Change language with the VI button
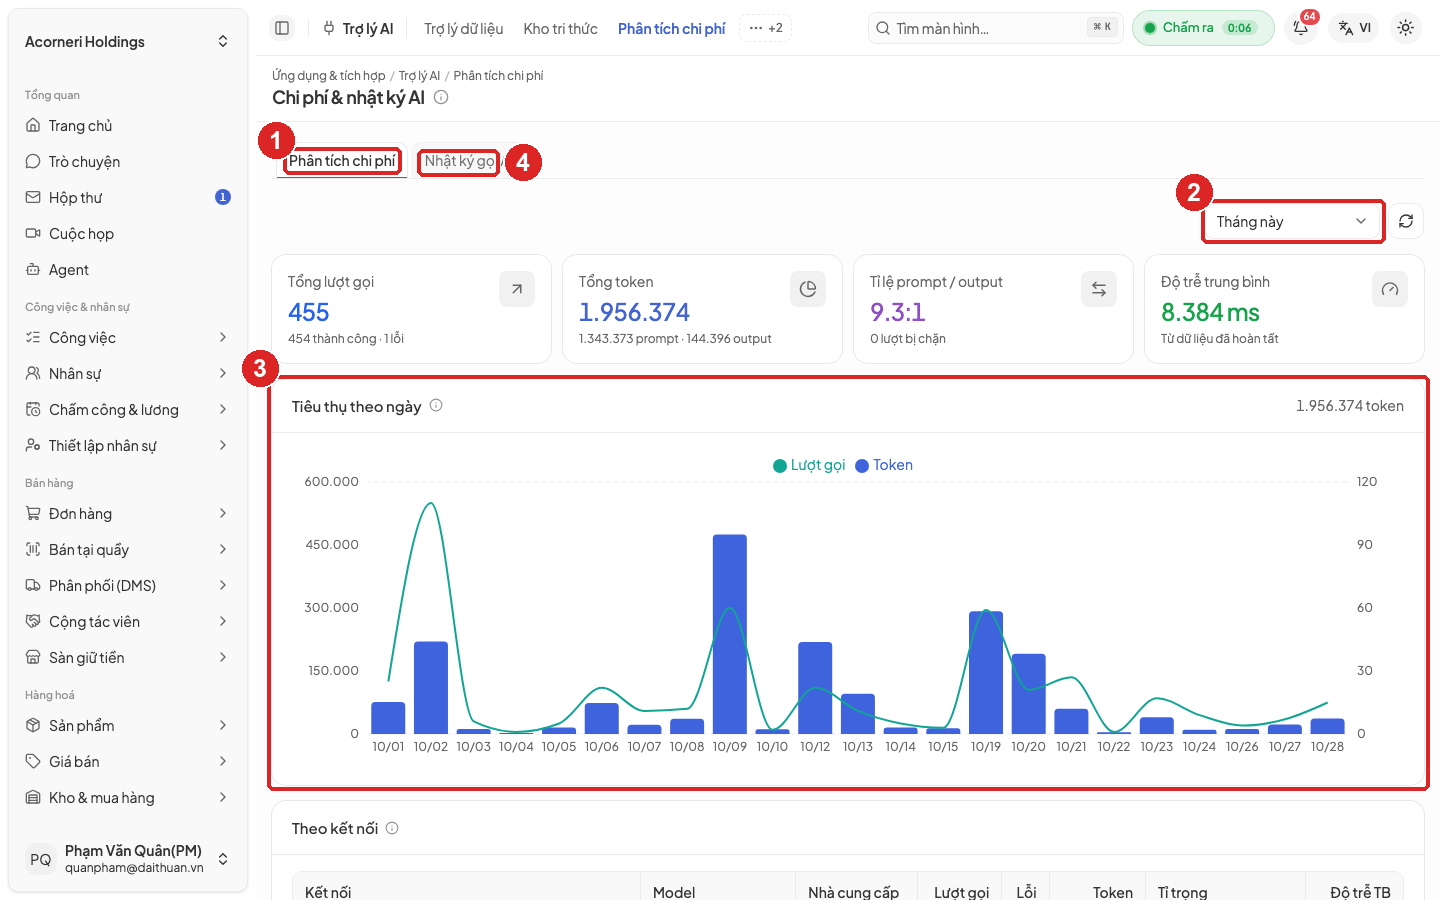This screenshot has width=1440, height=900. 1355,28
